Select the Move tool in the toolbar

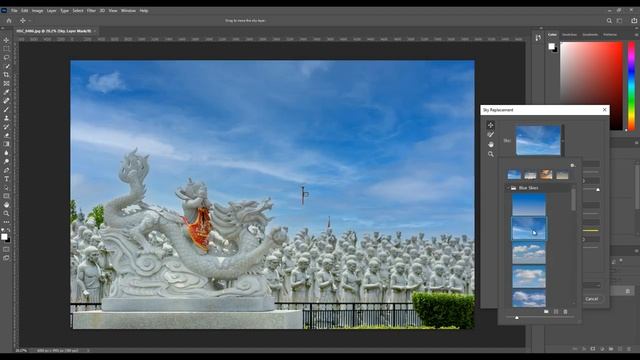pyautogui.click(x=6, y=40)
